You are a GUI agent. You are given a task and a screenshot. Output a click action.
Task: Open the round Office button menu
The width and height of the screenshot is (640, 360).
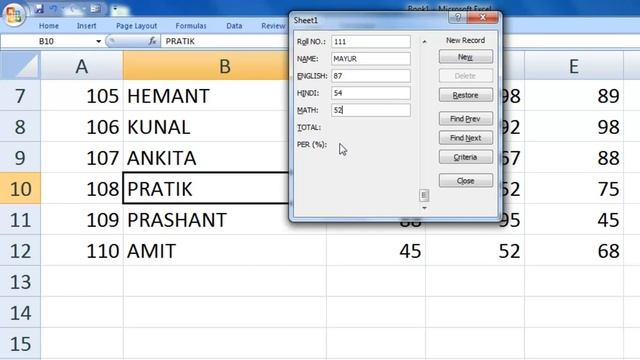pos(14,15)
